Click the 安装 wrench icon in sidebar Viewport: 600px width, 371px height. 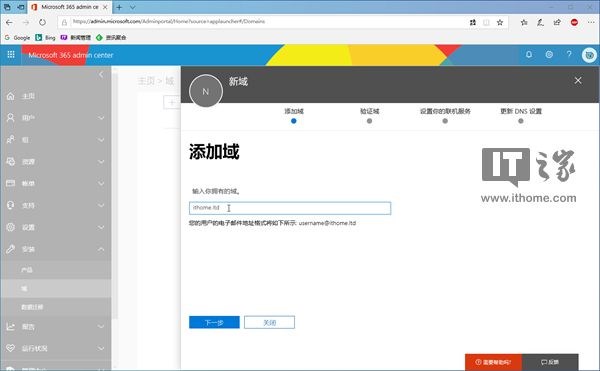[10, 249]
